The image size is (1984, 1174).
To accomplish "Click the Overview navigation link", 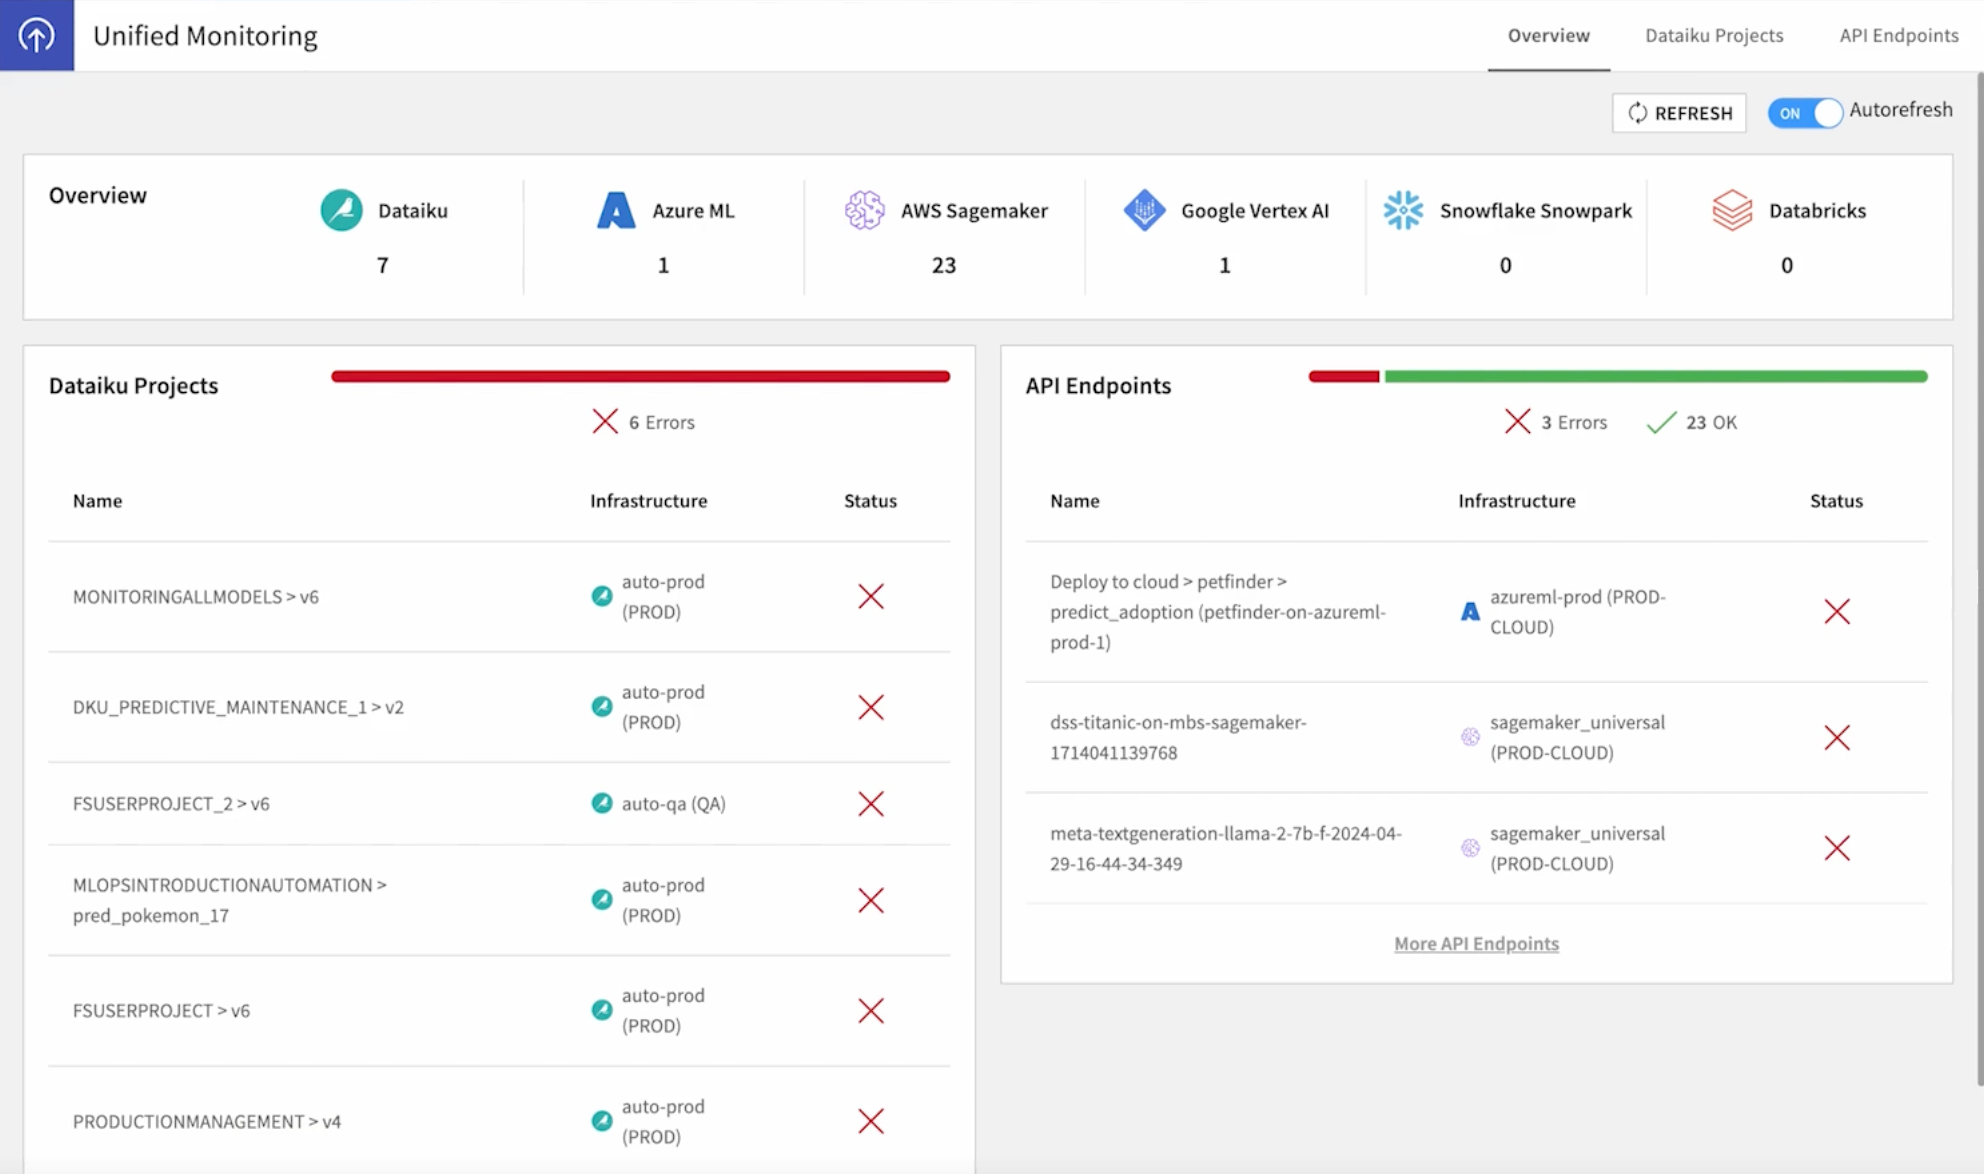I will pos(1548,34).
